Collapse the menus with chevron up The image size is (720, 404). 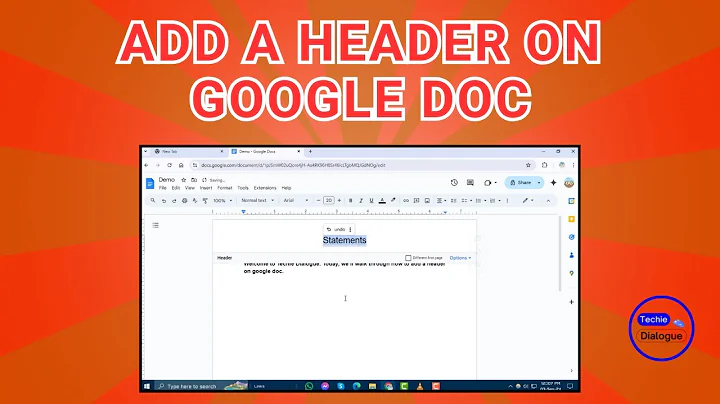coord(548,201)
